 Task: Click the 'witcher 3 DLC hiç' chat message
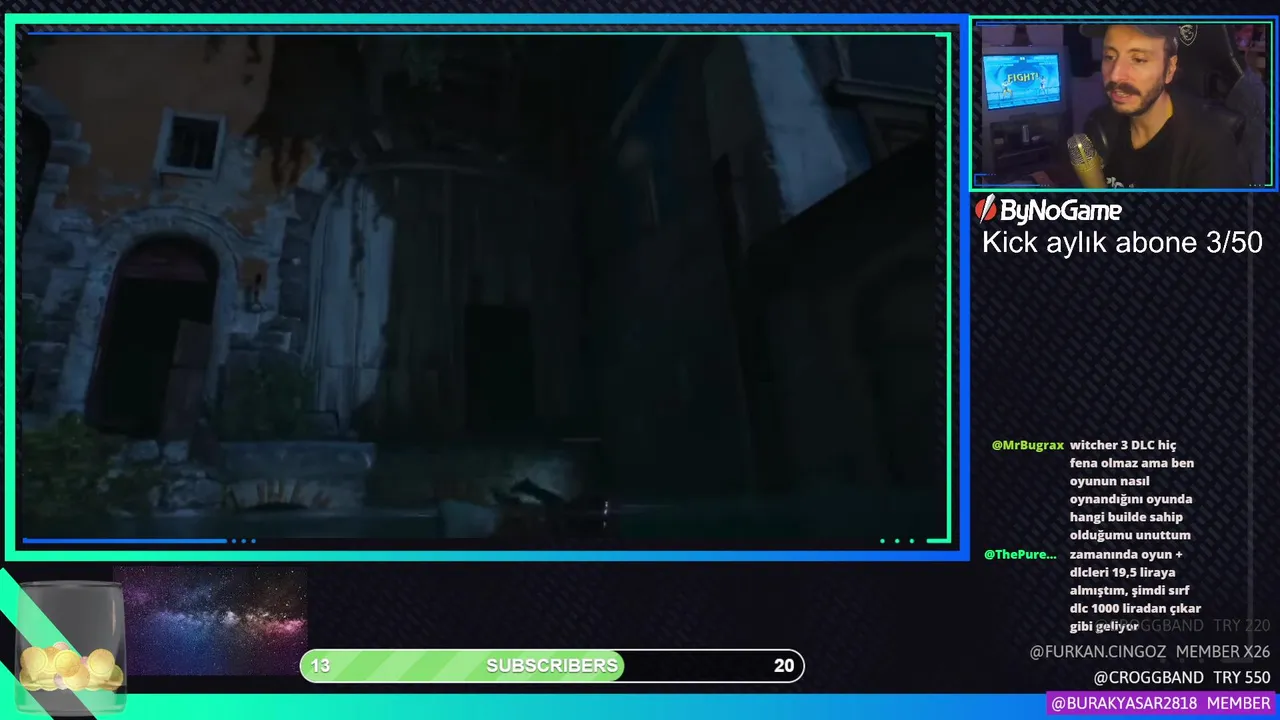[x=1132, y=490]
